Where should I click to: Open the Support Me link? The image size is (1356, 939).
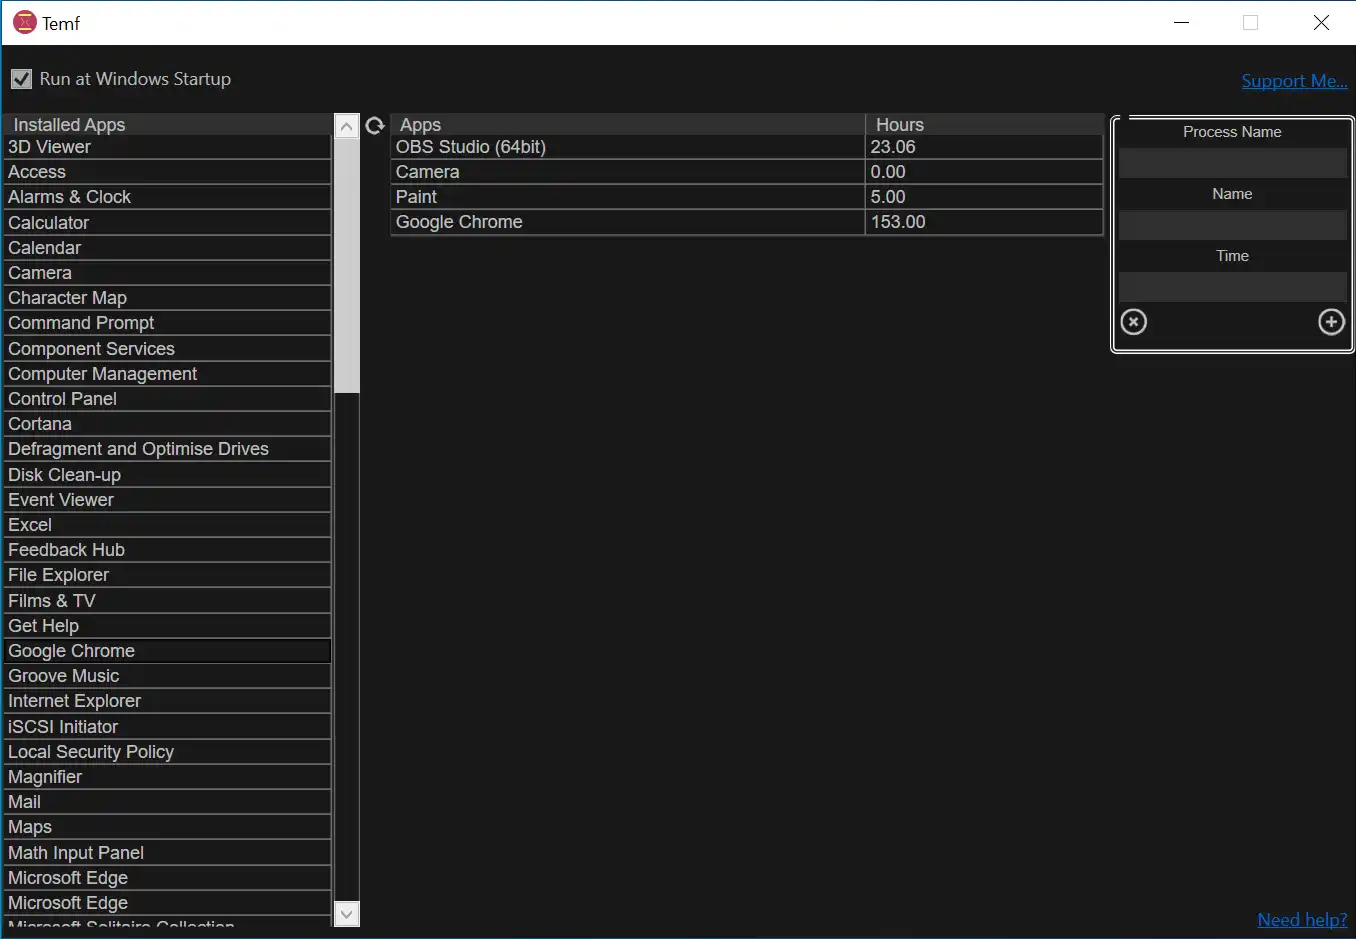pos(1294,81)
